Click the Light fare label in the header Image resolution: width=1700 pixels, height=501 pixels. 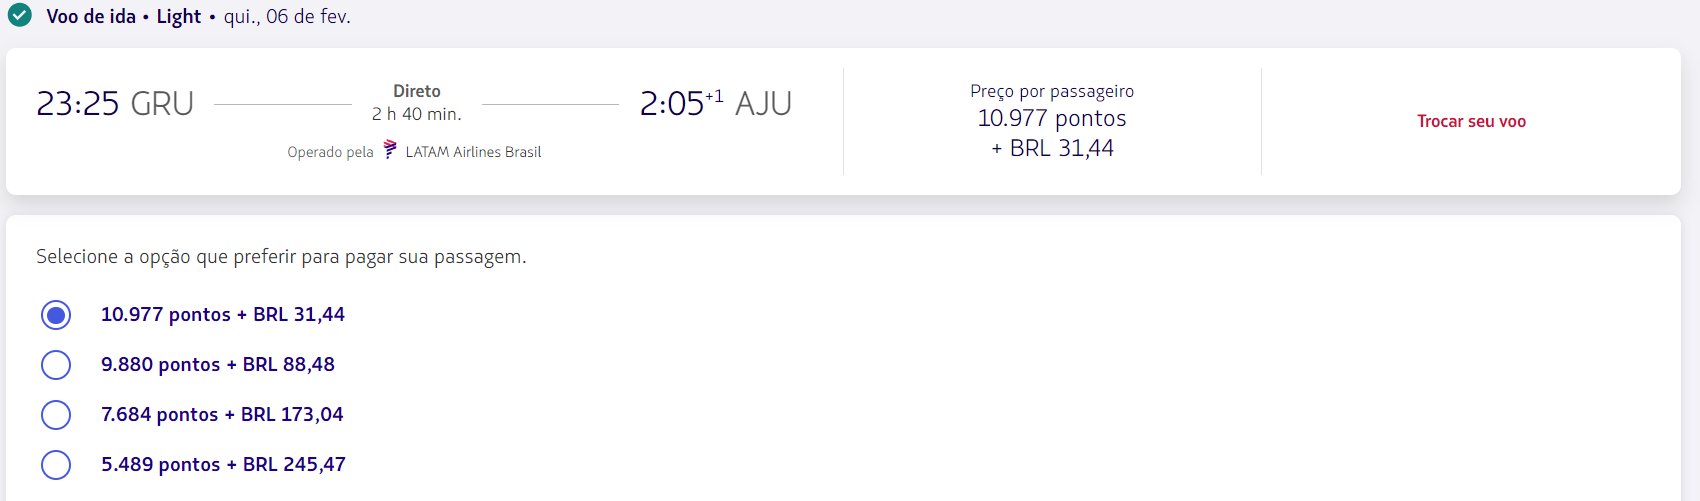[x=179, y=16]
